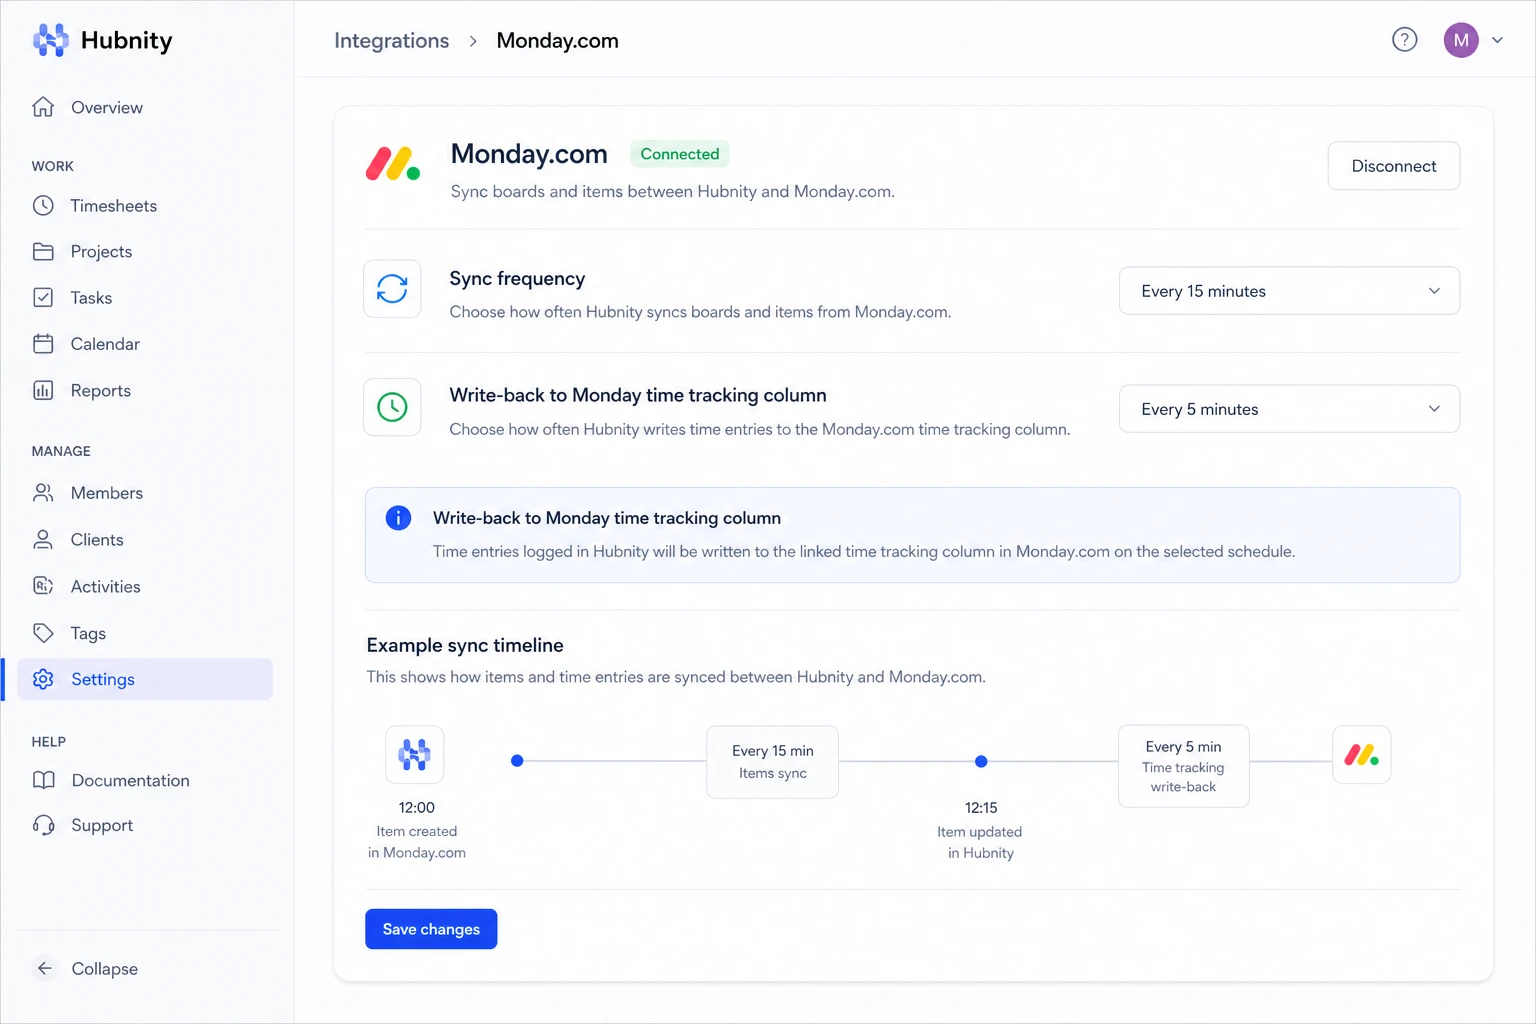
Task: Open help via the question mark icon
Action: click(x=1405, y=40)
